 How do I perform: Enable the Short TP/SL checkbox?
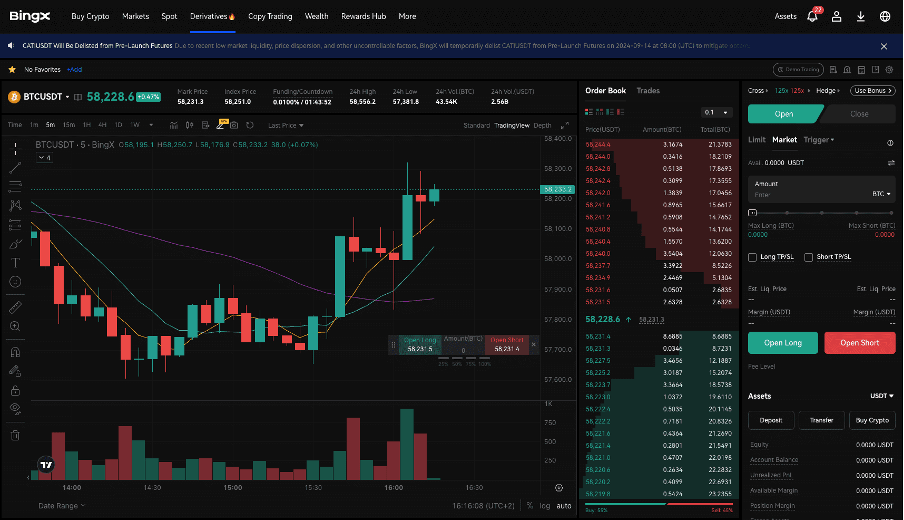tap(808, 257)
